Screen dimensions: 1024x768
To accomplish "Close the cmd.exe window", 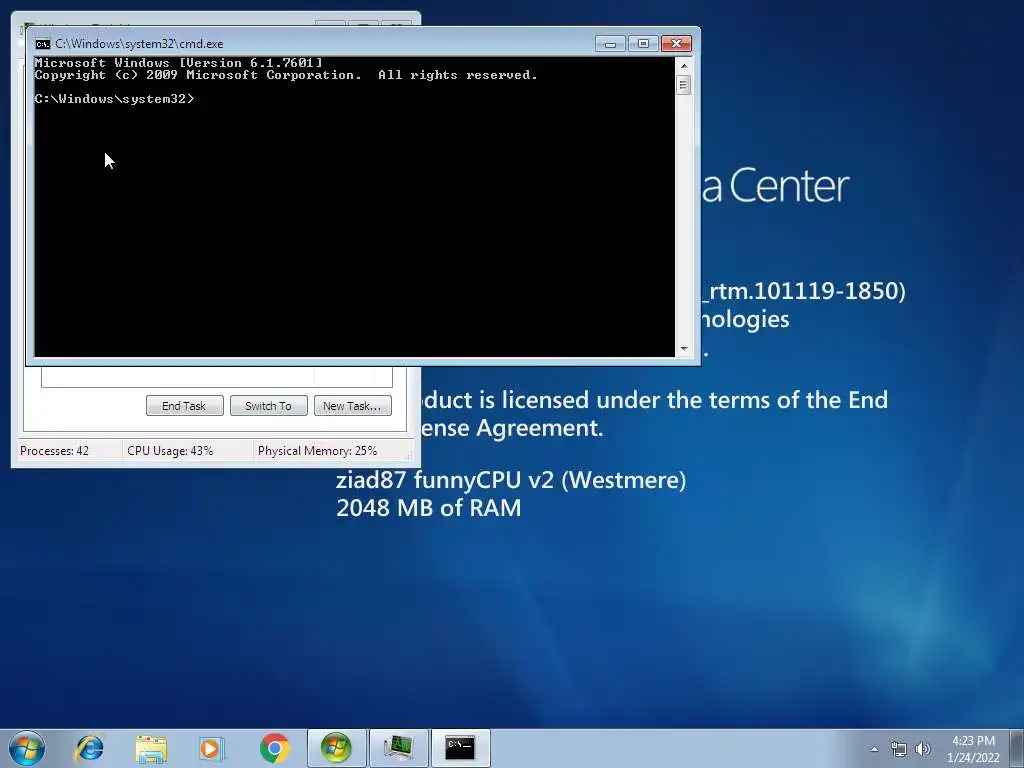I will point(677,44).
